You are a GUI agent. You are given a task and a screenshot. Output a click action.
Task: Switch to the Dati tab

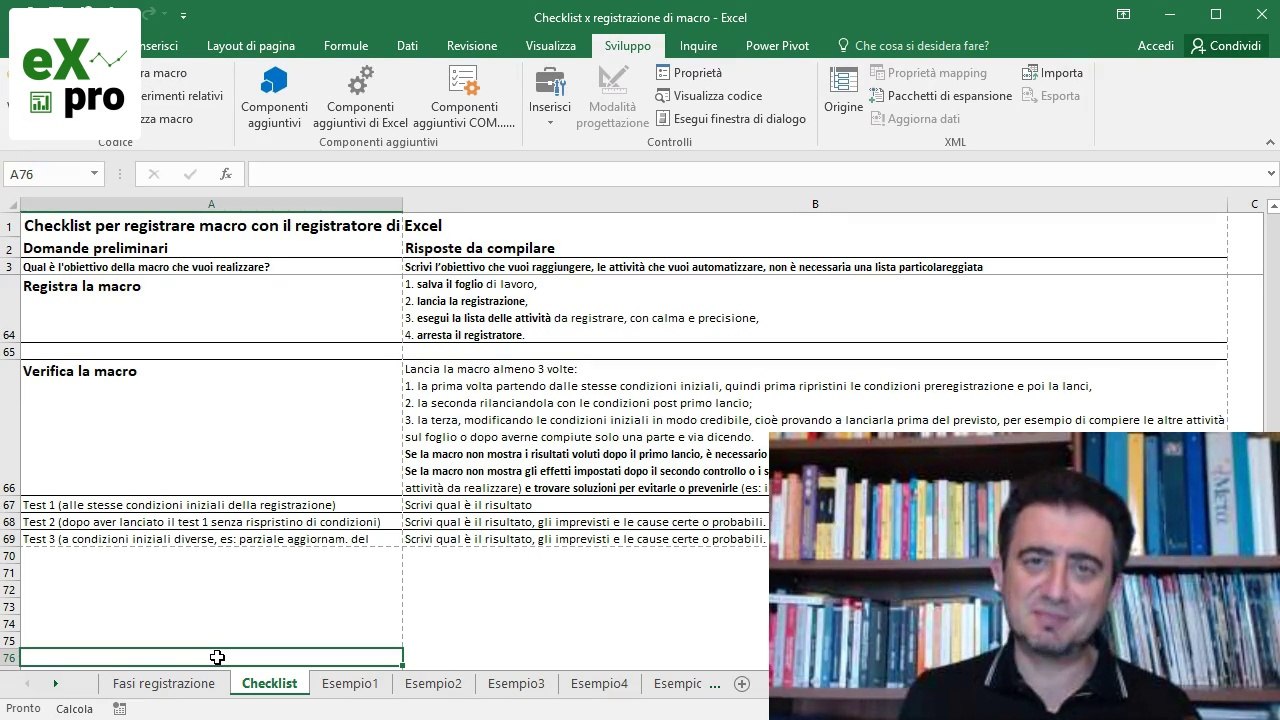[407, 46]
